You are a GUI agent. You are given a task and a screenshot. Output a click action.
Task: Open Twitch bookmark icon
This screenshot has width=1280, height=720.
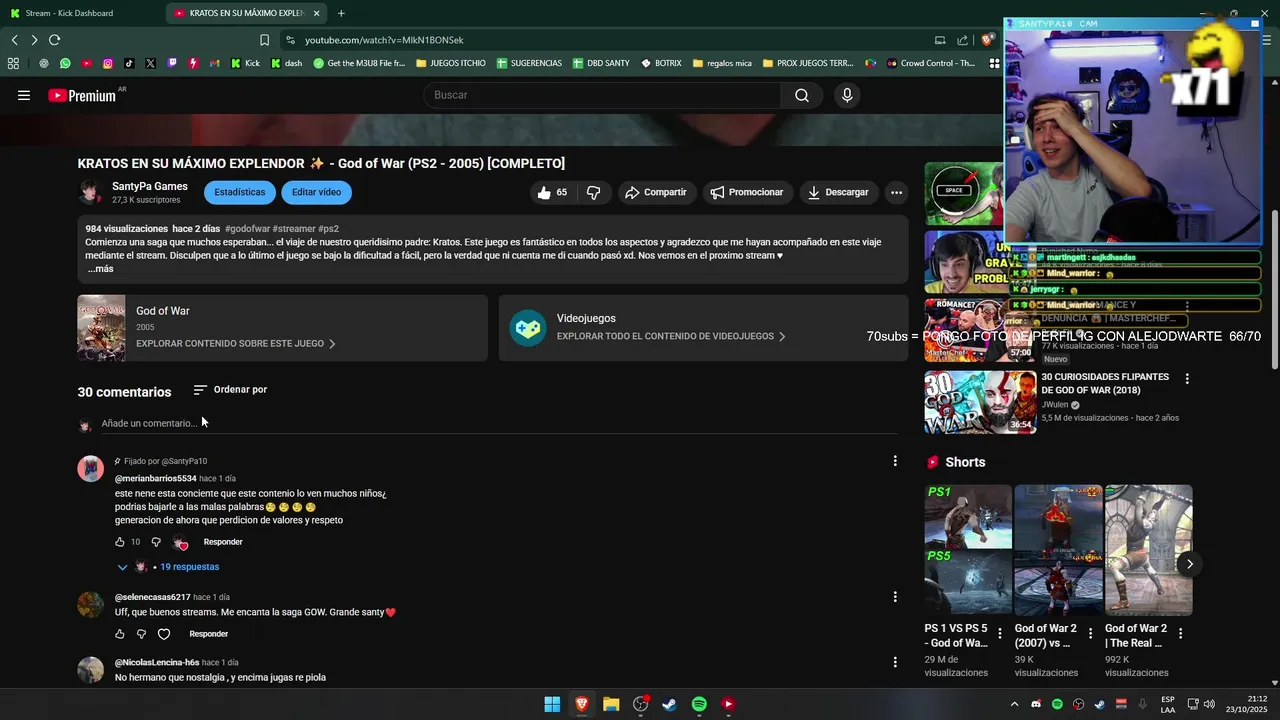(172, 63)
